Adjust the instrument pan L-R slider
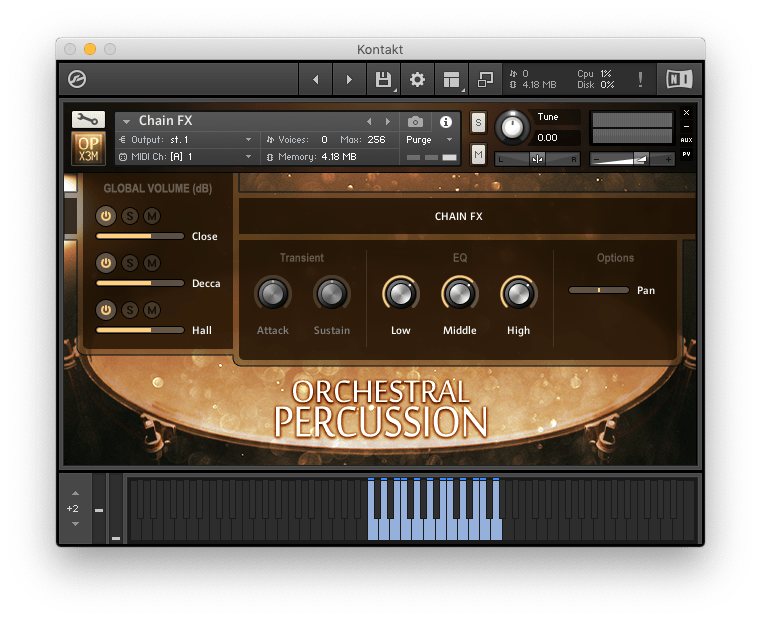This screenshot has width=761, height=621. [537, 159]
